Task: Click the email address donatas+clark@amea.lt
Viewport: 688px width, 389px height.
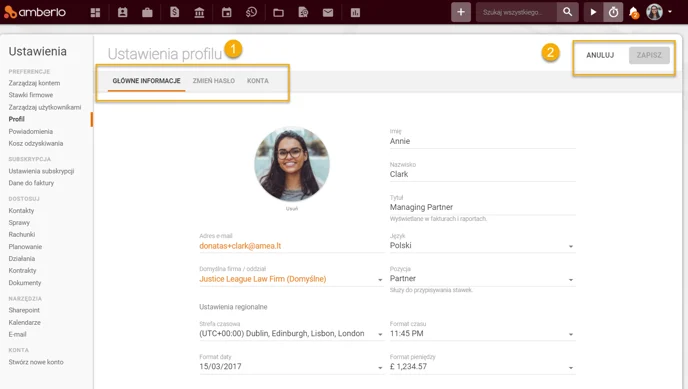Action: click(x=240, y=246)
